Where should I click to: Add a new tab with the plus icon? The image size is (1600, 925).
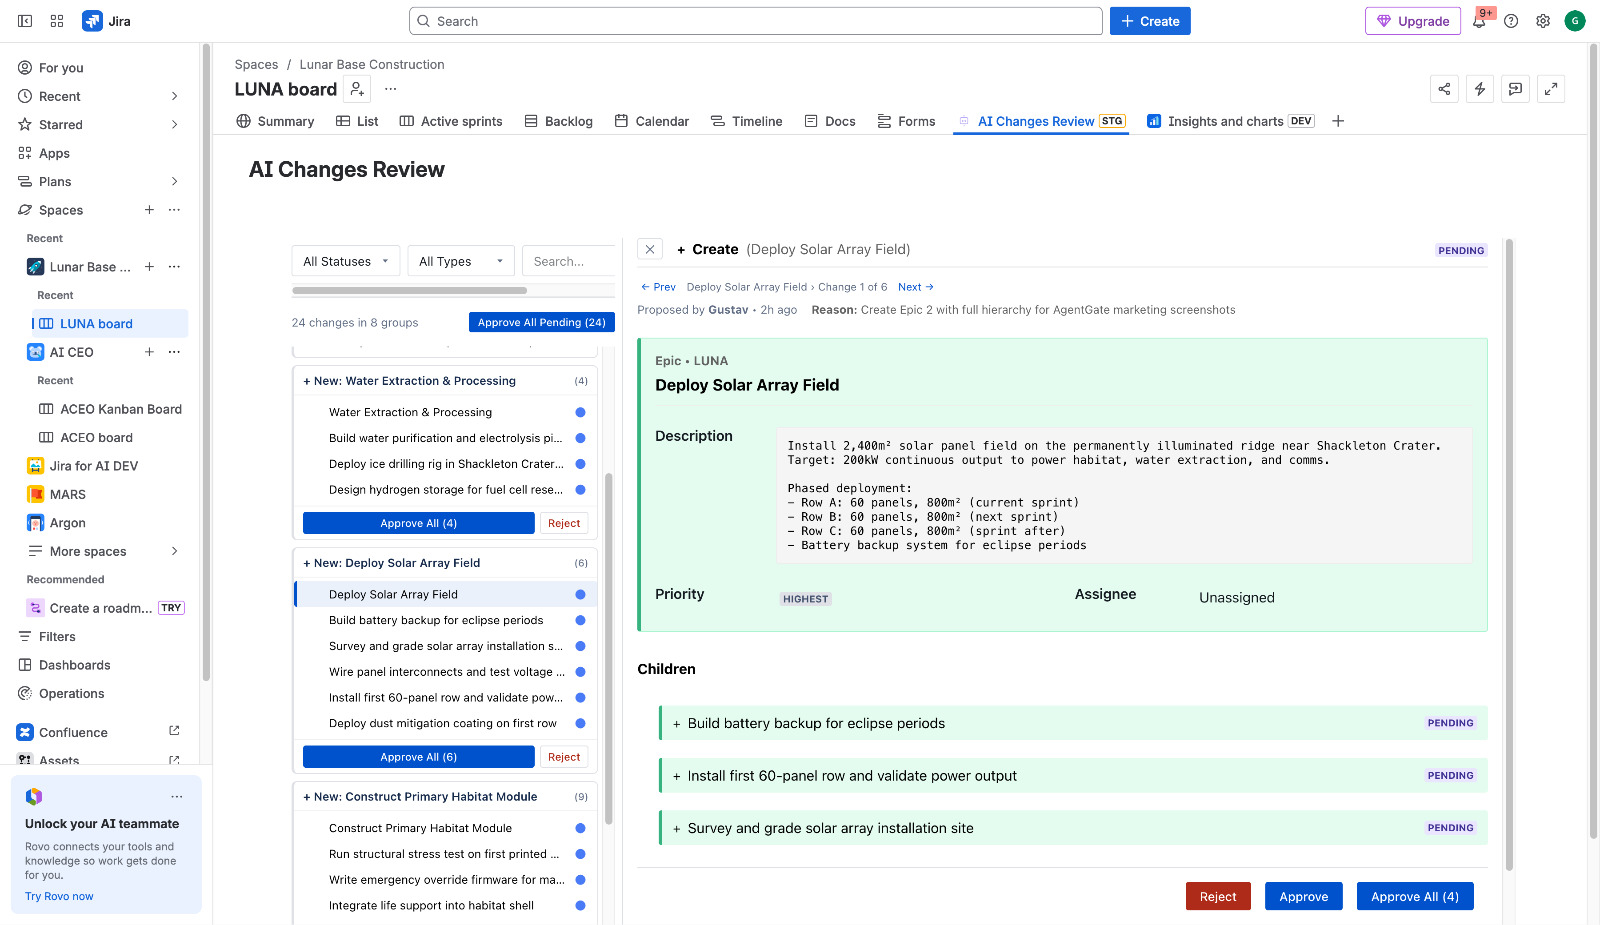pyautogui.click(x=1338, y=121)
